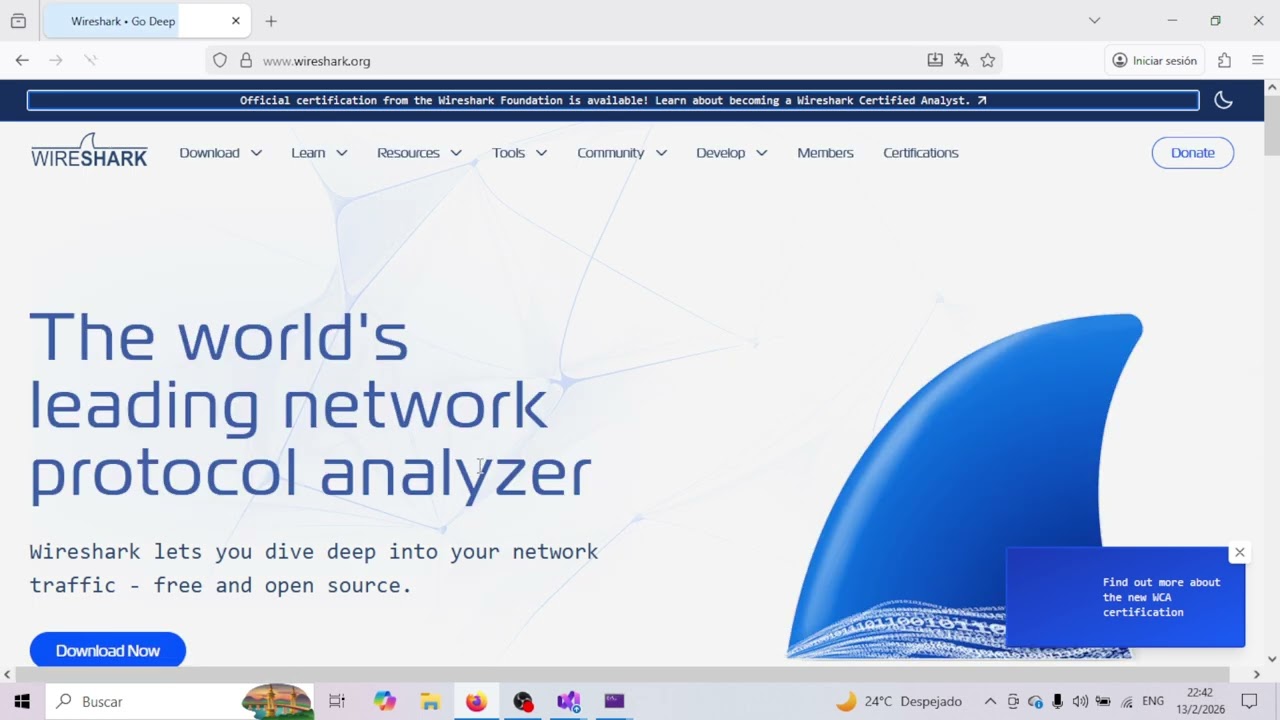Click the Download Now button
Viewport: 1280px width, 720px height.
coord(108,650)
